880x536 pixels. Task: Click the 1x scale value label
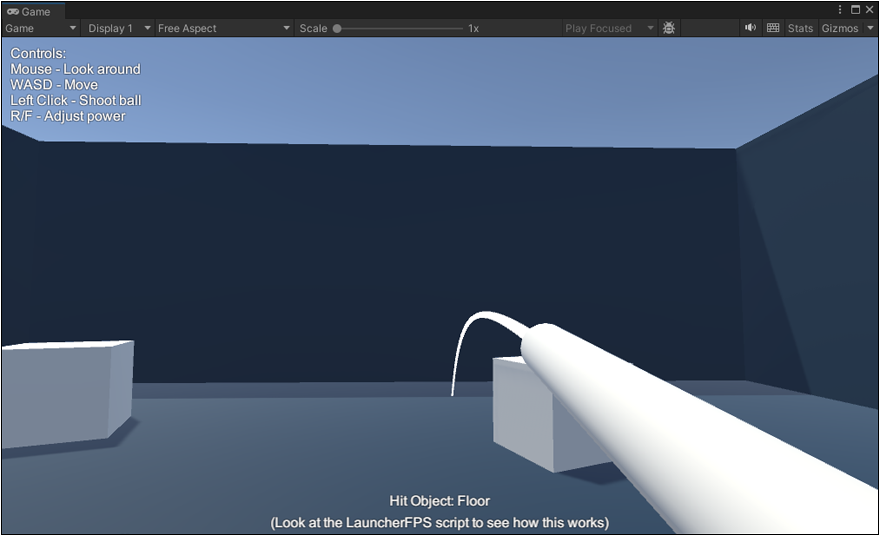tap(473, 28)
